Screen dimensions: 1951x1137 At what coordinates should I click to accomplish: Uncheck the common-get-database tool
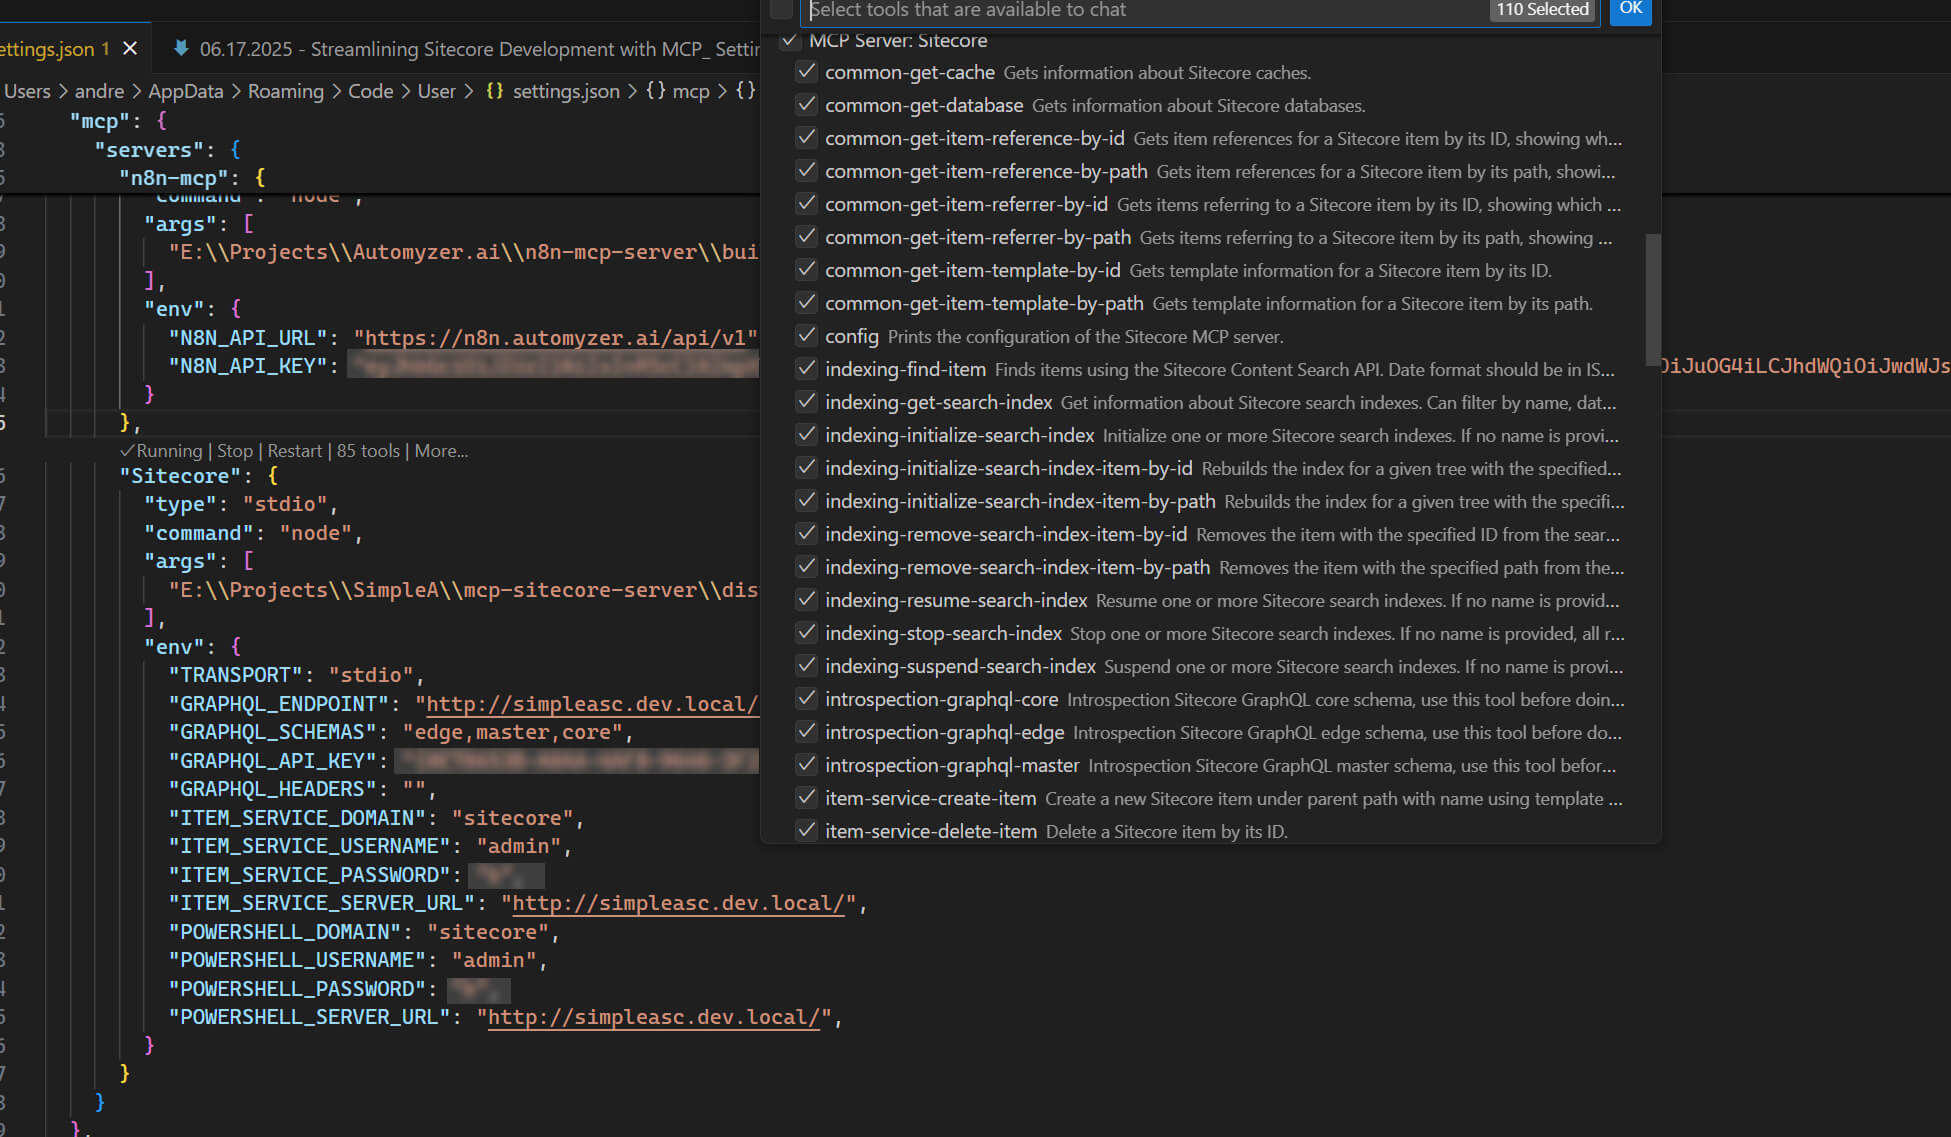[x=806, y=105]
